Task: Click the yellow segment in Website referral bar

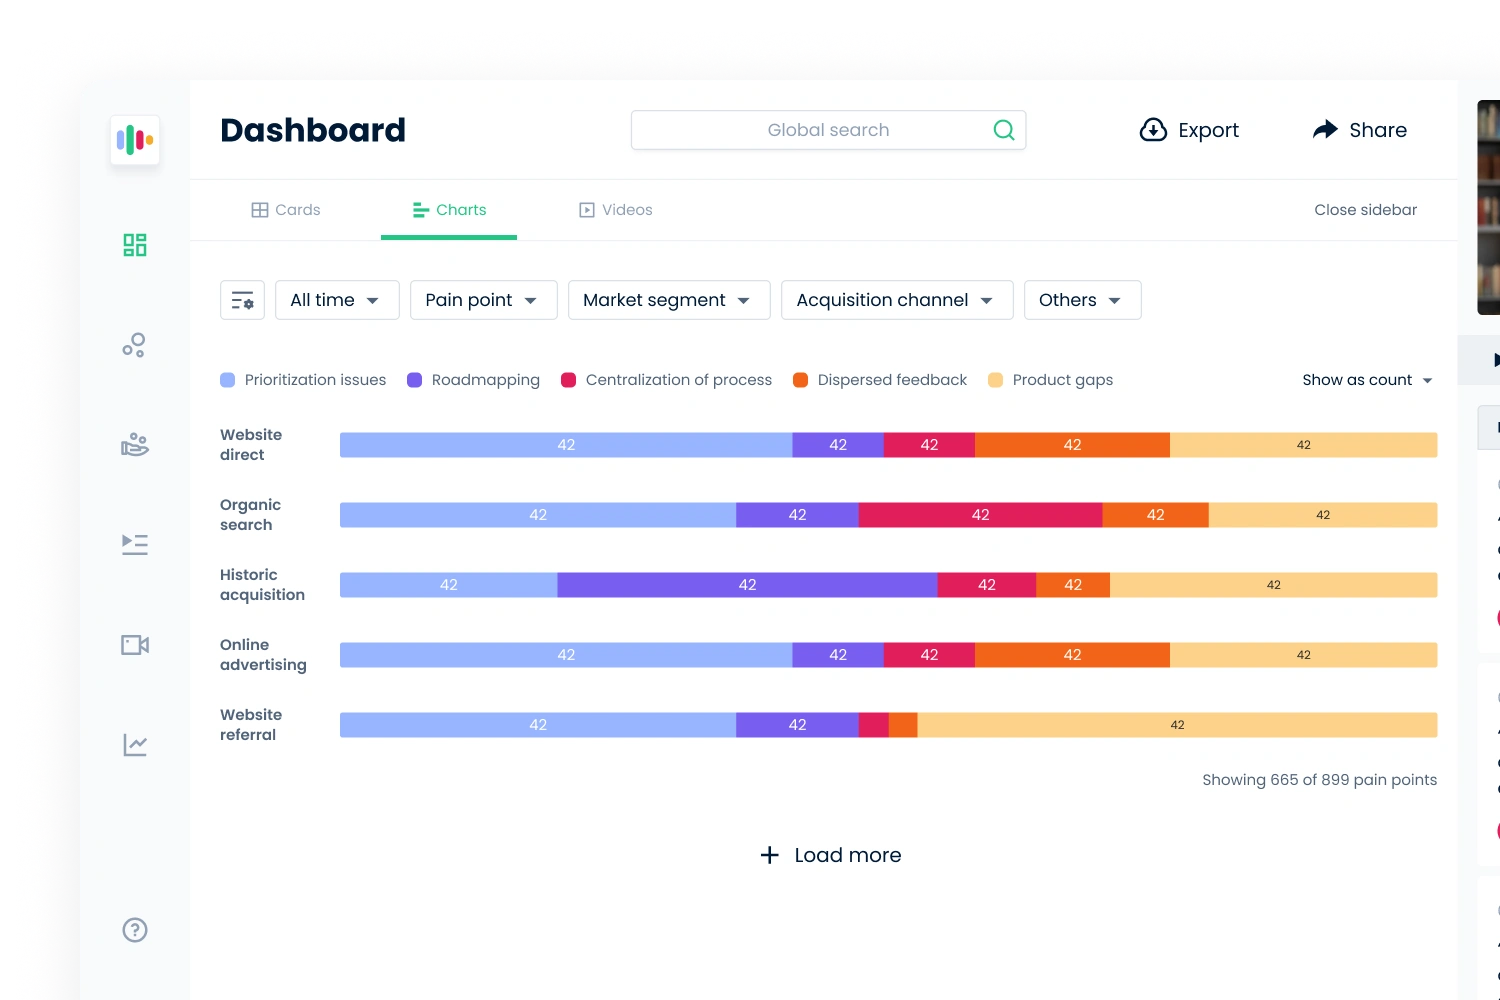Action: 1177,725
